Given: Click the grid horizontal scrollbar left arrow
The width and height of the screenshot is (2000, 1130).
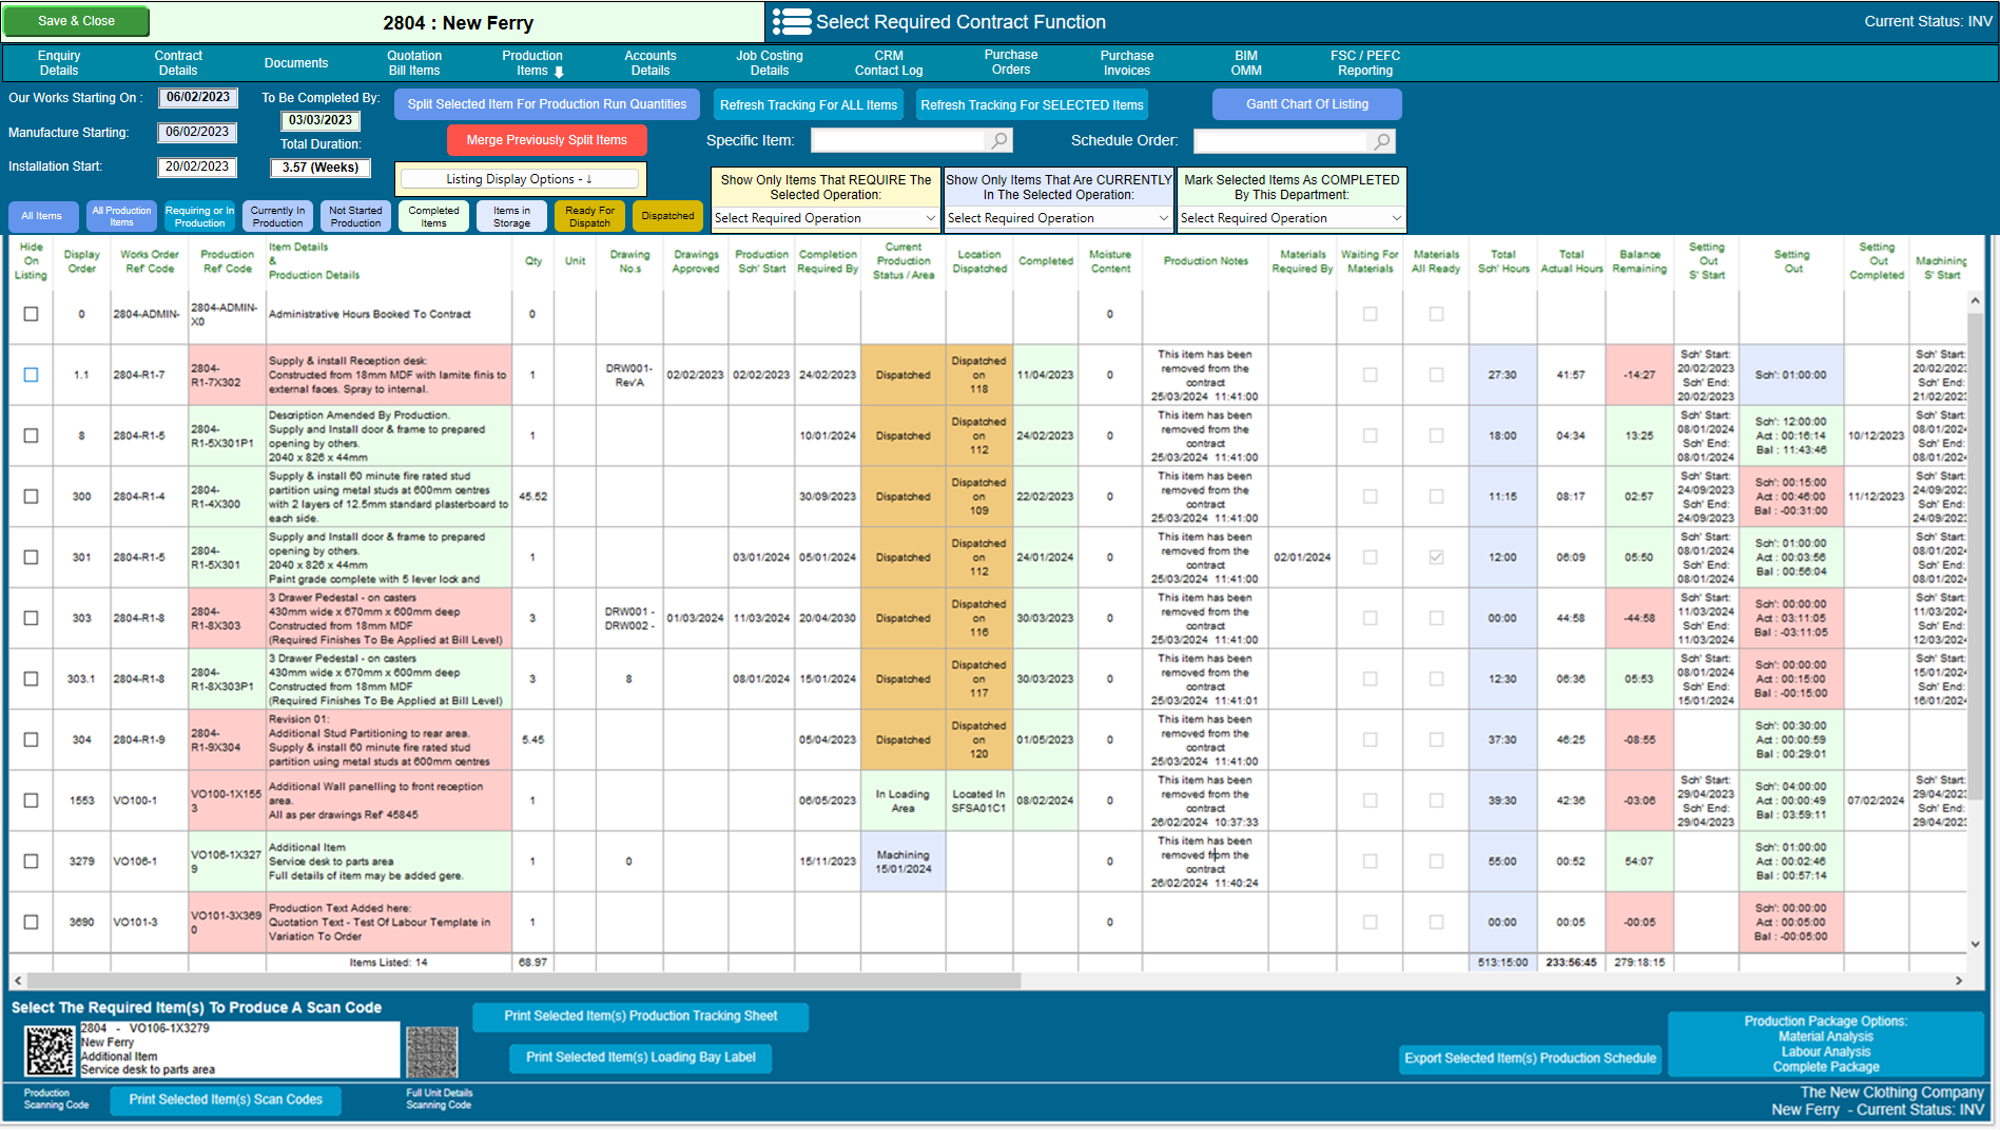Looking at the screenshot, I should [x=18, y=981].
